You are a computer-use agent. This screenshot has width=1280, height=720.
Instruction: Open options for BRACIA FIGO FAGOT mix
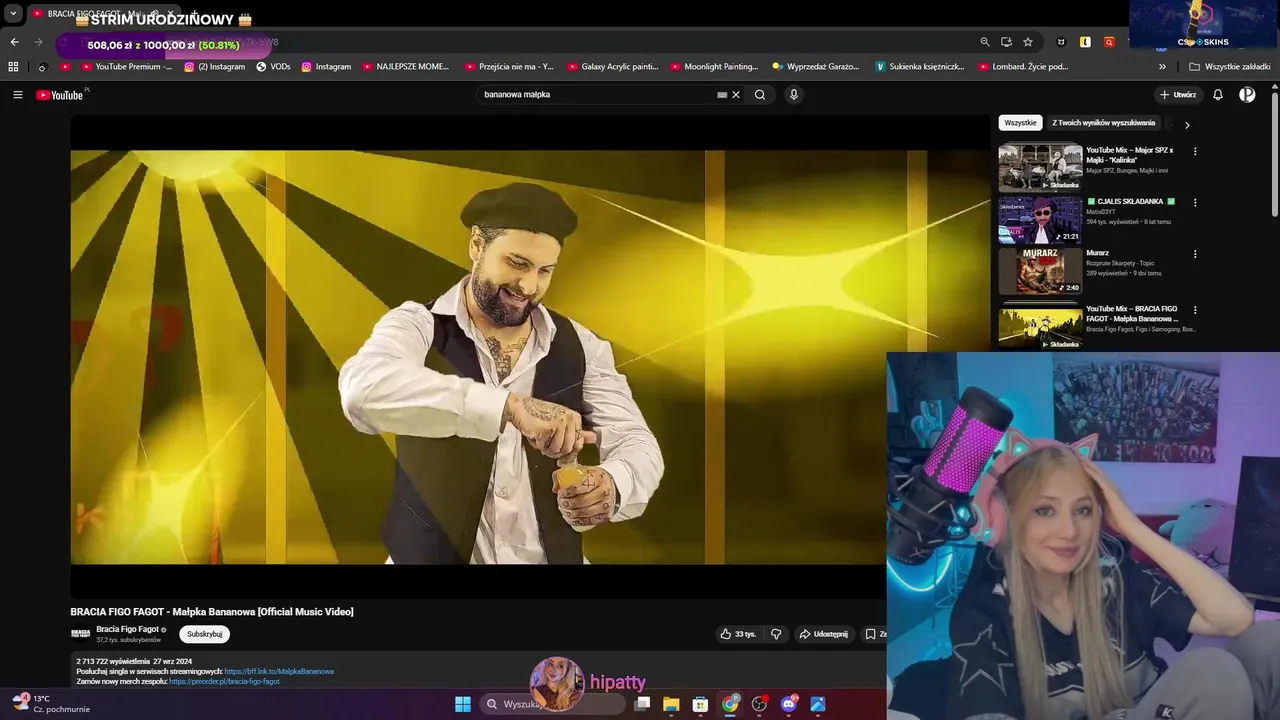coord(1195,311)
